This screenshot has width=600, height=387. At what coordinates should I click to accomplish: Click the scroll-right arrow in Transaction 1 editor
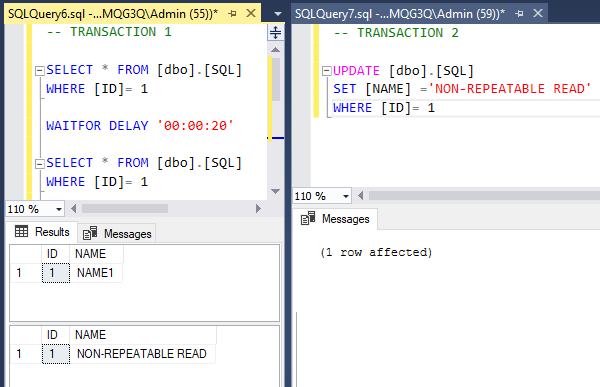(258, 209)
